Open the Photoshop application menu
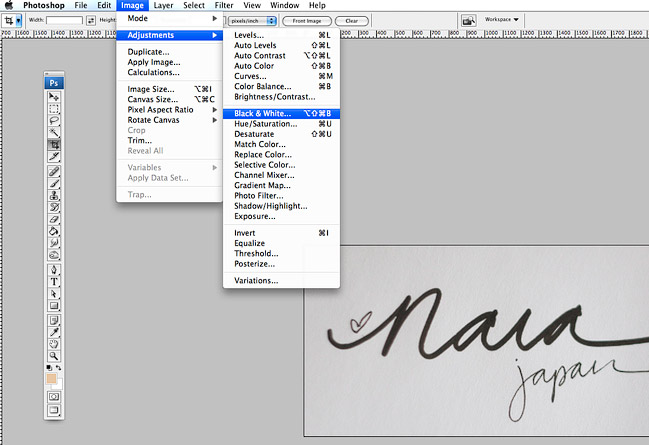The image size is (649, 445). [x=44, y=5]
